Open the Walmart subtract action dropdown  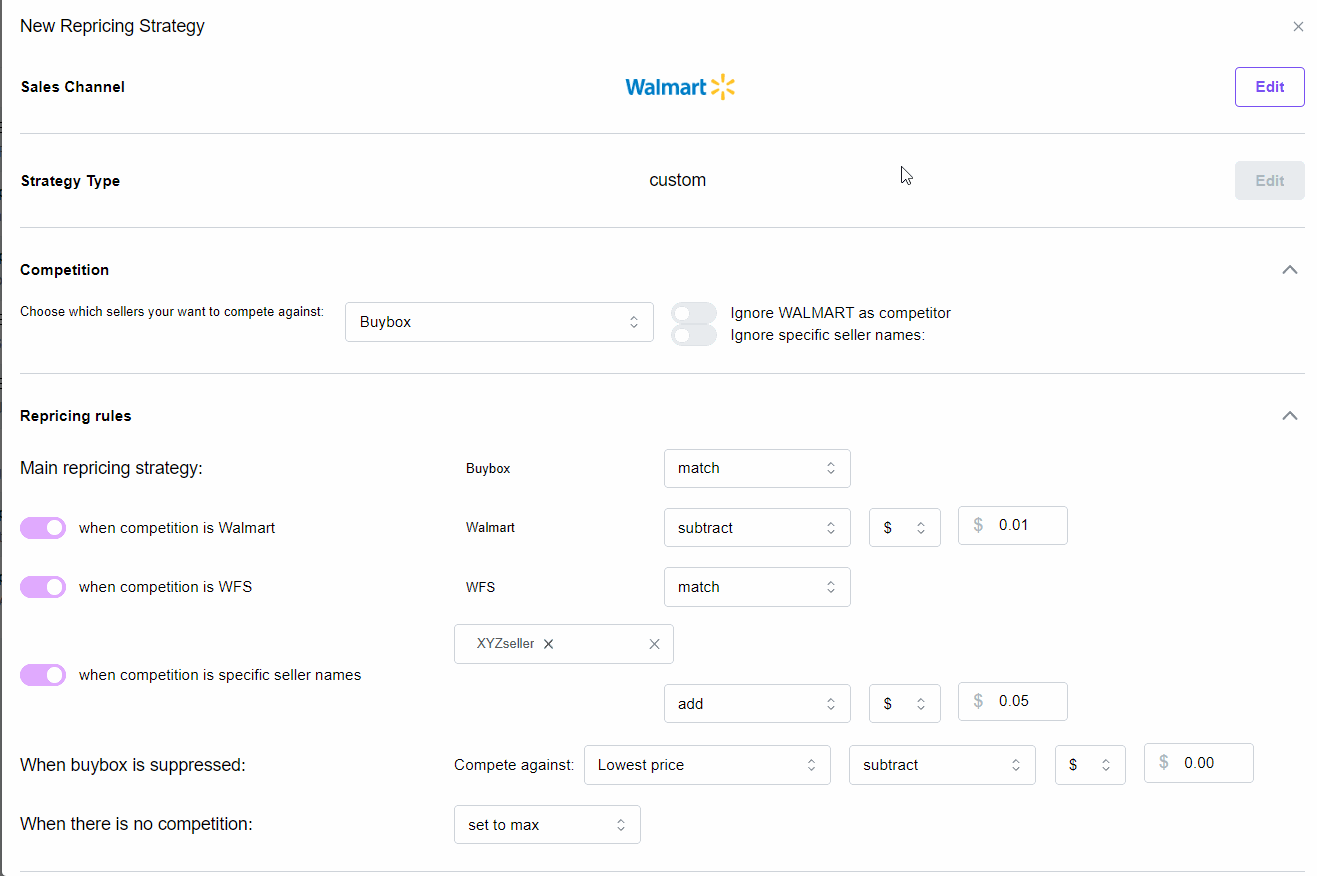click(x=757, y=528)
